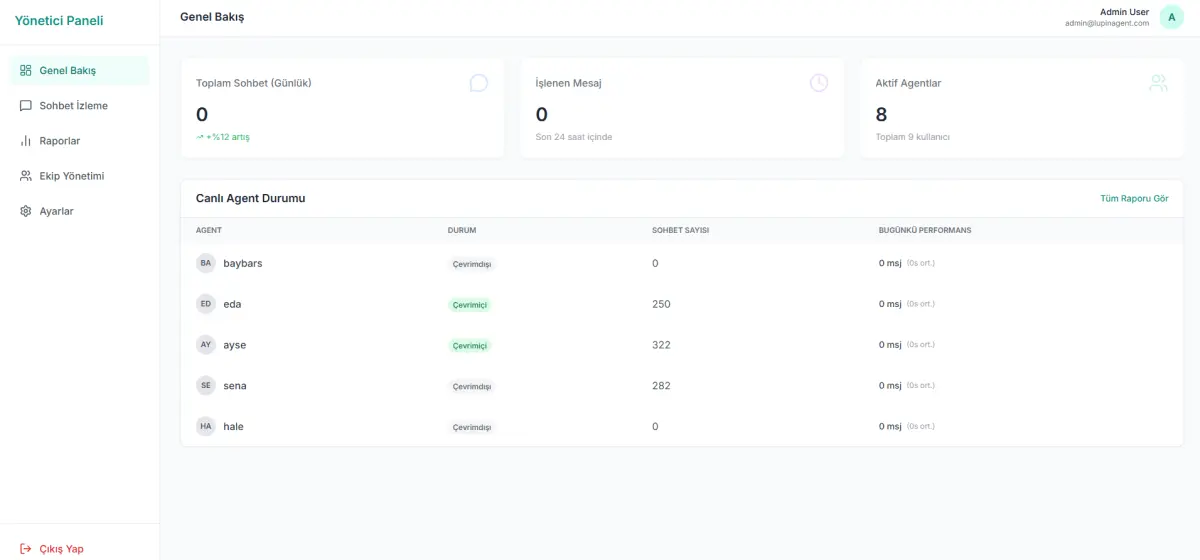
Task: Click the chat bubble icon on Toplam Sohbet card
Action: [479, 83]
